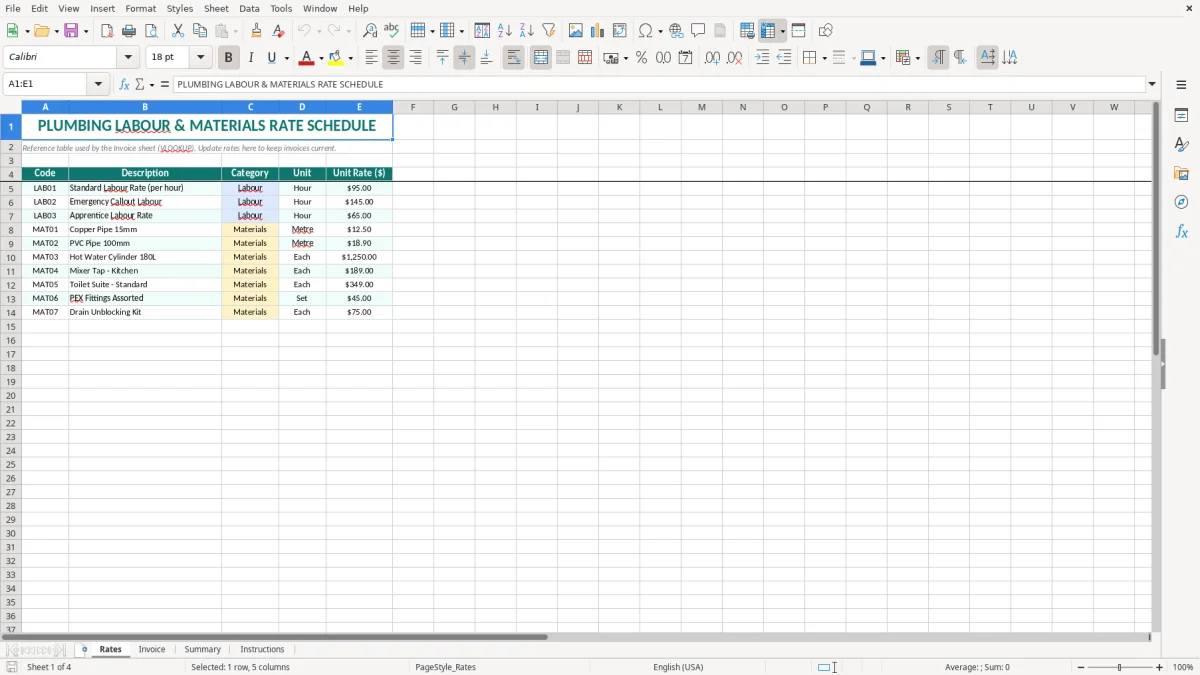The height and width of the screenshot is (675, 1200).
Task: Open Conditional formatting dropdown arrow
Action: 917,58
